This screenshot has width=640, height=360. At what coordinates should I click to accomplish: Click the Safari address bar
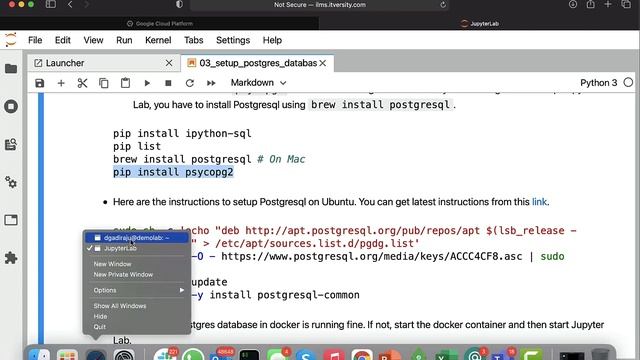pos(320,5)
